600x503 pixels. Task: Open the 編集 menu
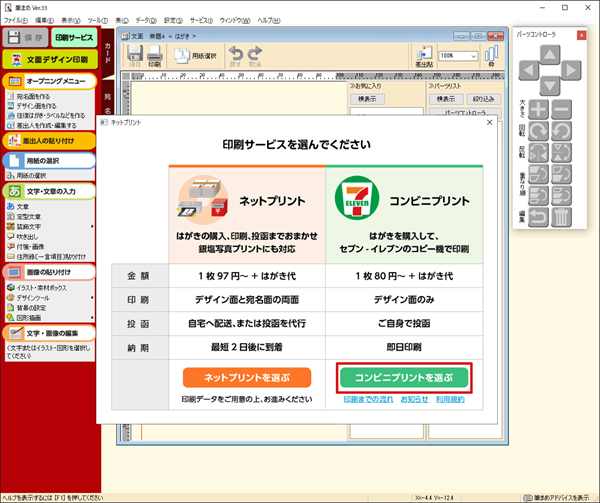click(44, 21)
